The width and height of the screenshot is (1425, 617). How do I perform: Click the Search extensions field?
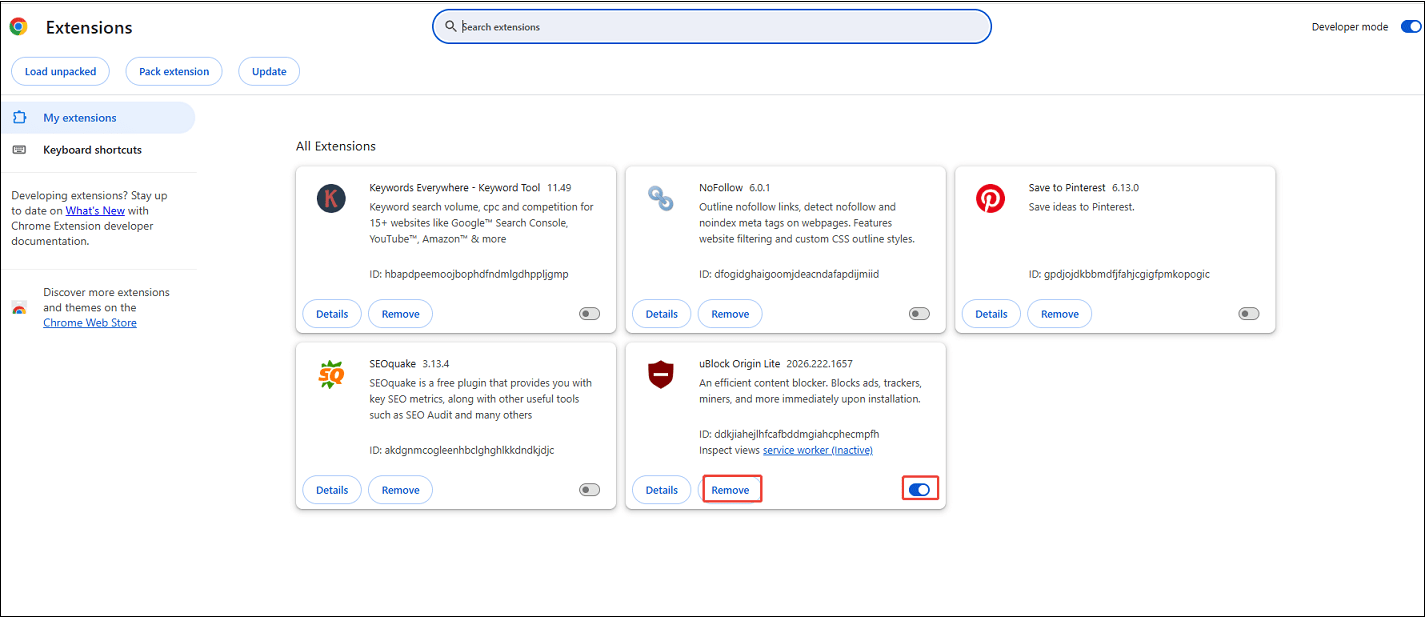point(711,26)
